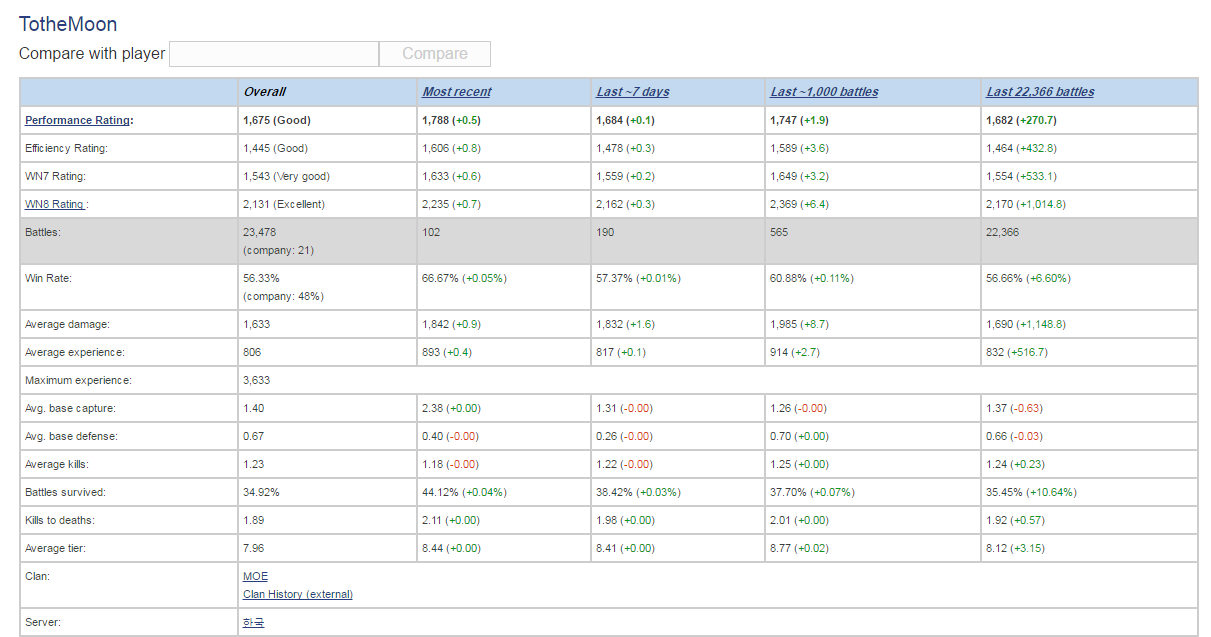This screenshot has height=637, width=1211.
Task: Click the overall 1,675 (Good) rating value
Action: coord(276,120)
